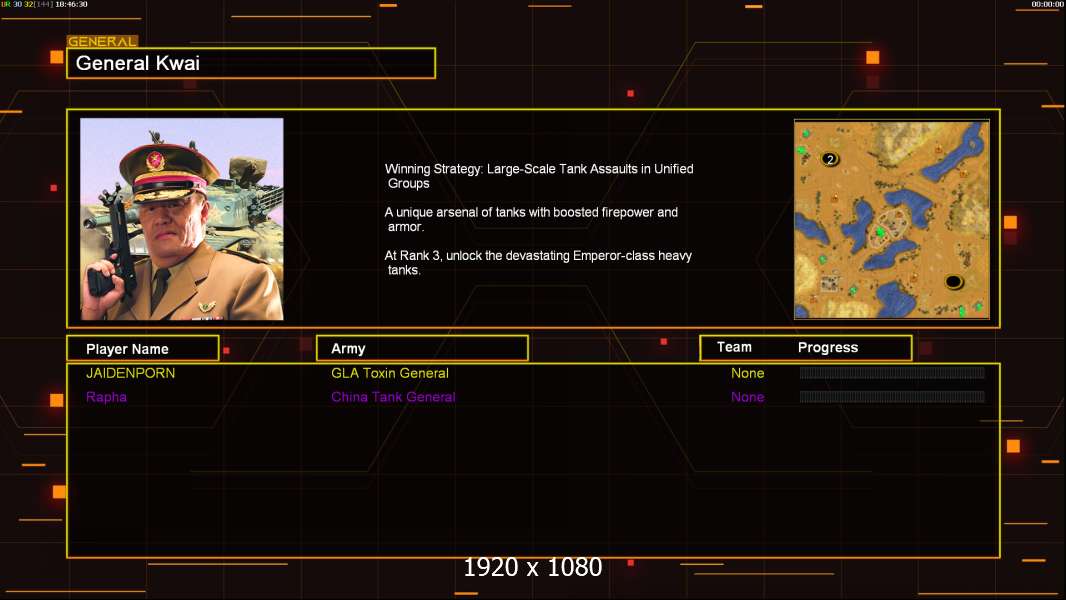
Task: Click the desert map preview thumbnail
Action: 892,219
